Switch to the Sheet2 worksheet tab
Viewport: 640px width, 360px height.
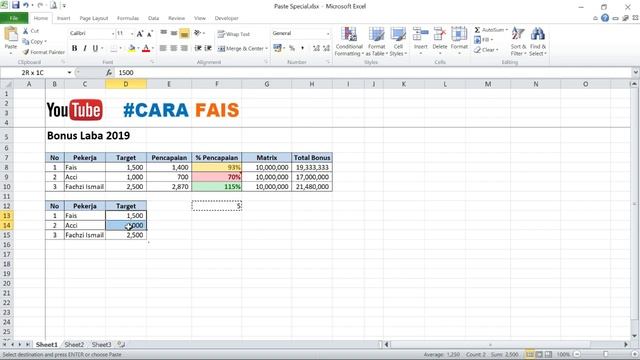pos(74,344)
